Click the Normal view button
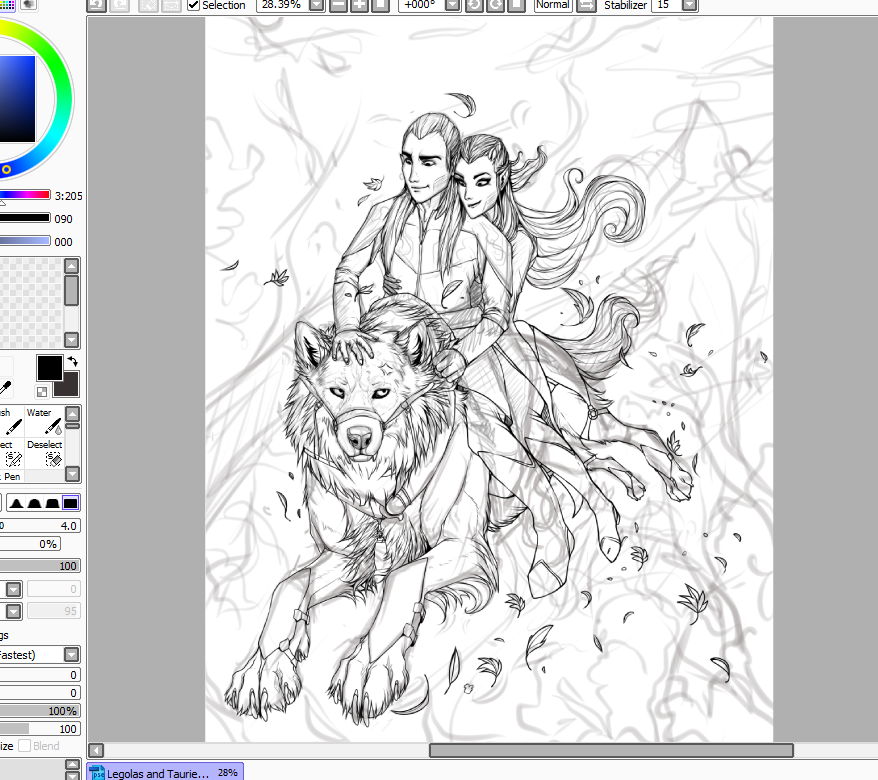Image resolution: width=878 pixels, height=780 pixels. click(553, 5)
